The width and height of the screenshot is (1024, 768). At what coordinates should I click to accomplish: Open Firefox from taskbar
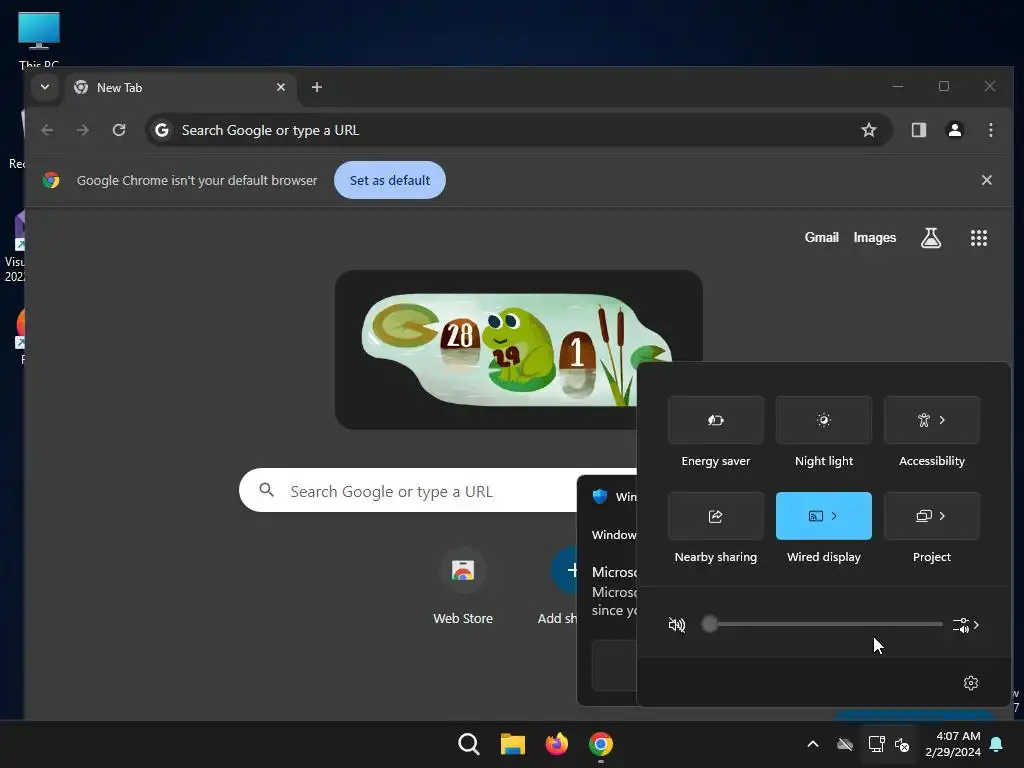tap(556, 744)
